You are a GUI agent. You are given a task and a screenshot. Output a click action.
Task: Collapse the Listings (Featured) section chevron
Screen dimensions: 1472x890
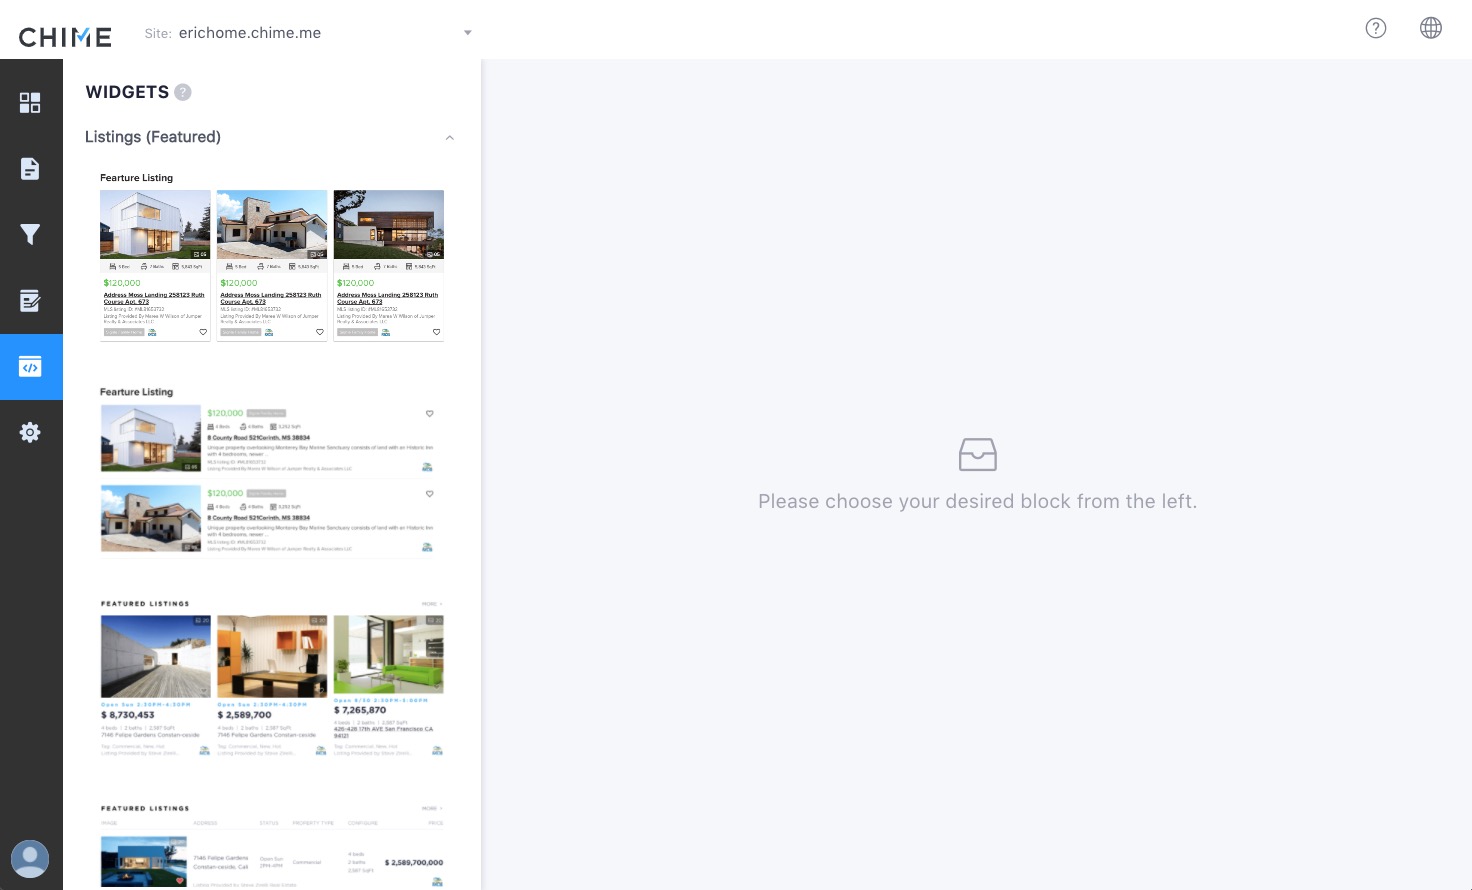click(x=450, y=138)
